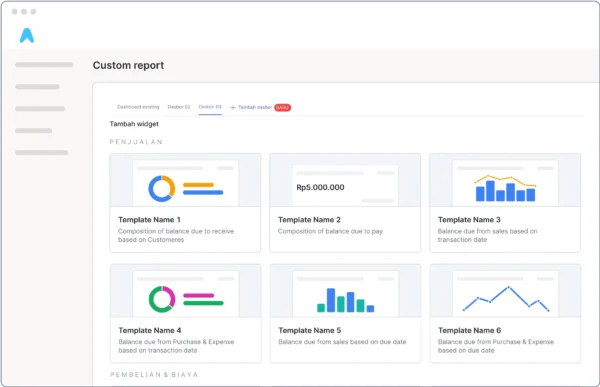600x387 pixels.
Task: Click the PENJUALAN section label
Action: pos(136,142)
